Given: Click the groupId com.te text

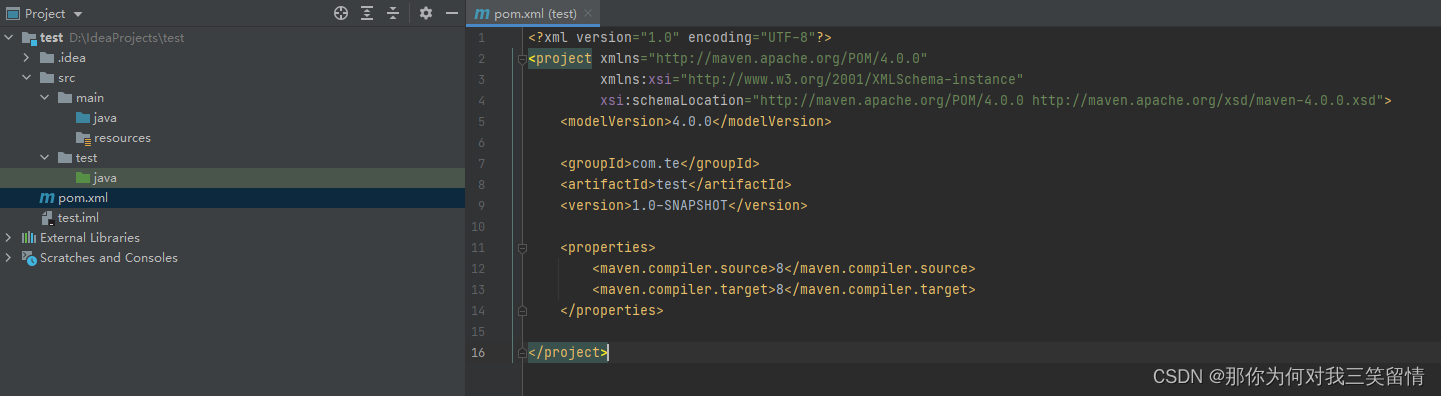Looking at the screenshot, I should tap(660, 164).
